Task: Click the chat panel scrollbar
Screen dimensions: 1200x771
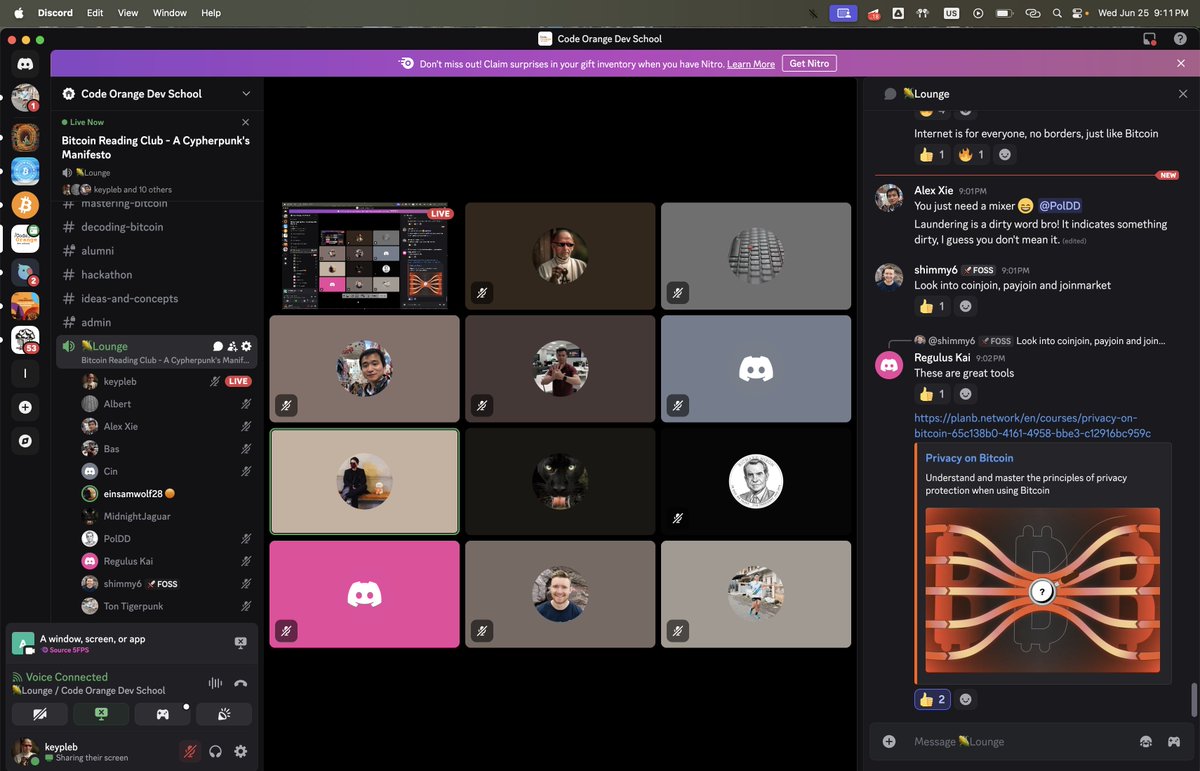Action: (1192, 698)
